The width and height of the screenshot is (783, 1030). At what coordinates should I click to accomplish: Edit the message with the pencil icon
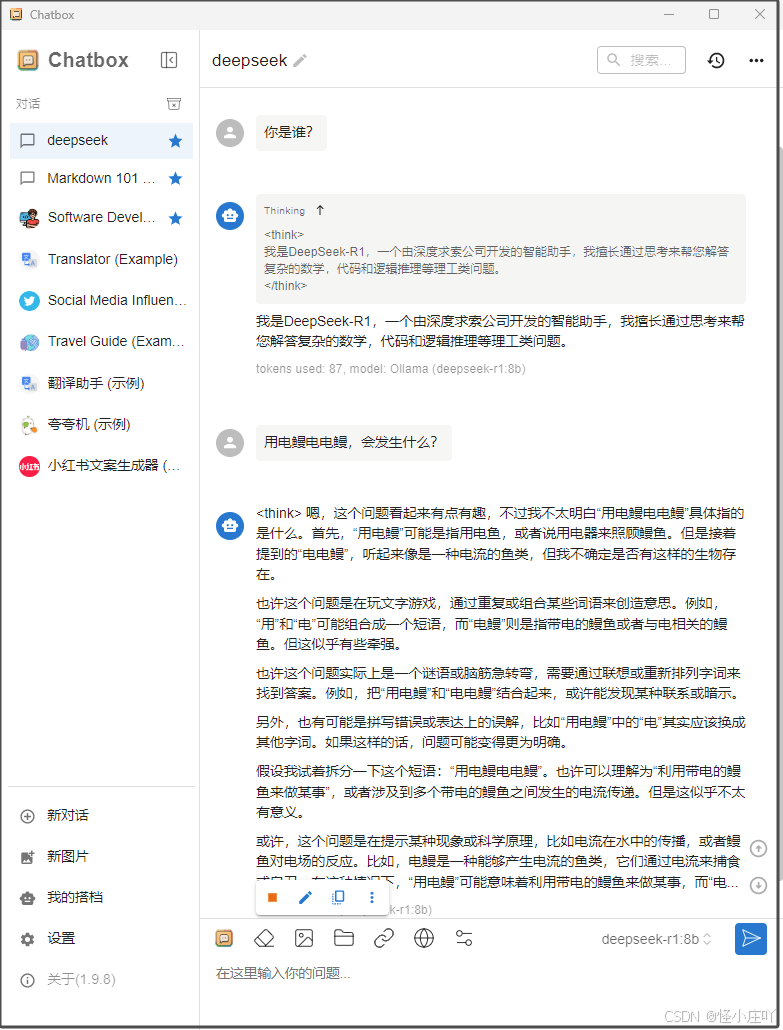[x=305, y=897]
